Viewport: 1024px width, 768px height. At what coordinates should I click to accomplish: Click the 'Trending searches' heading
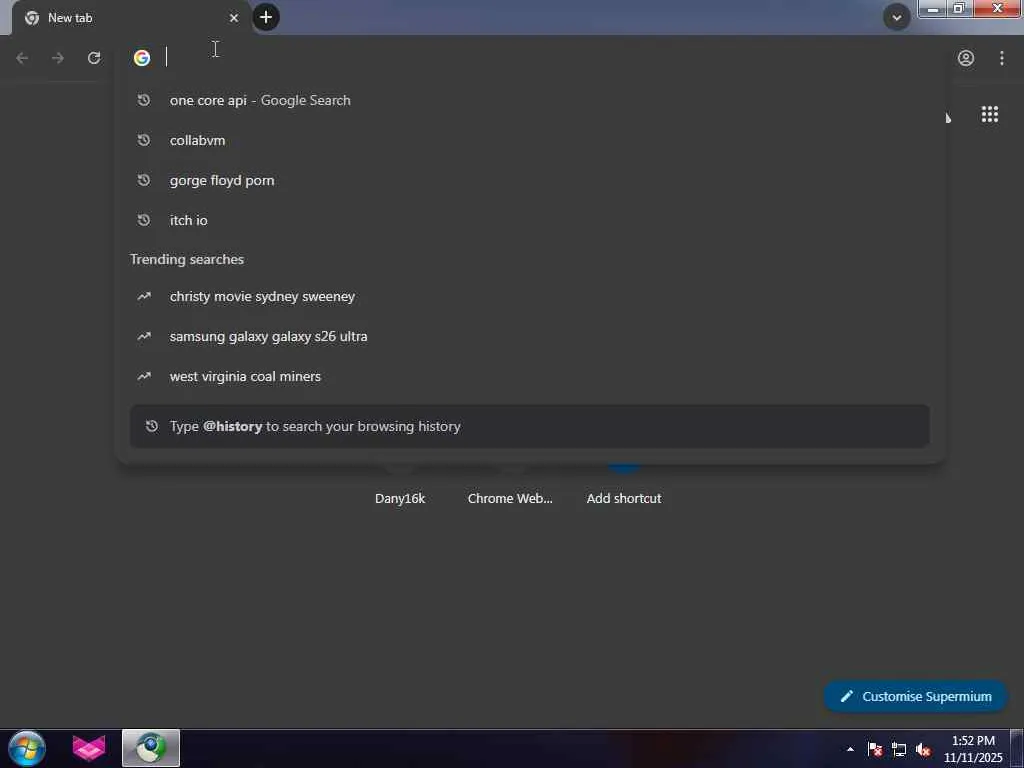(187, 259)
